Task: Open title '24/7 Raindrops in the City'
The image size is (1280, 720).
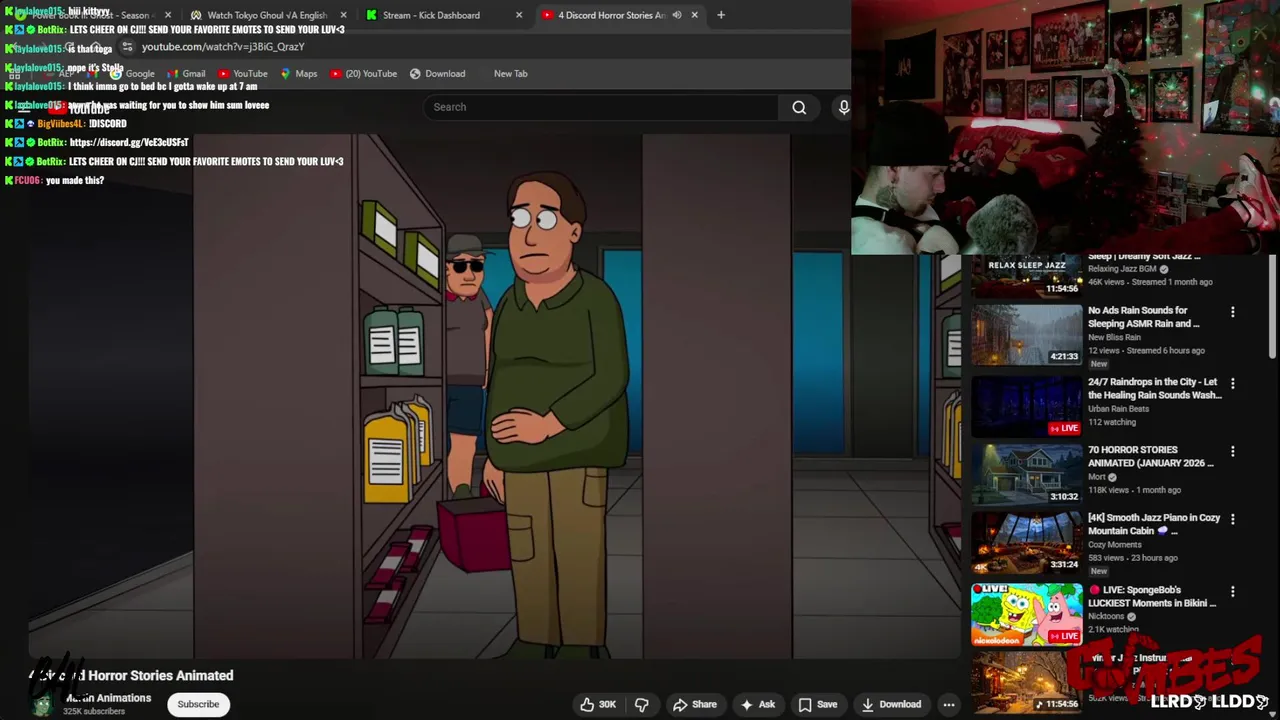Action: coord(1154,388)
